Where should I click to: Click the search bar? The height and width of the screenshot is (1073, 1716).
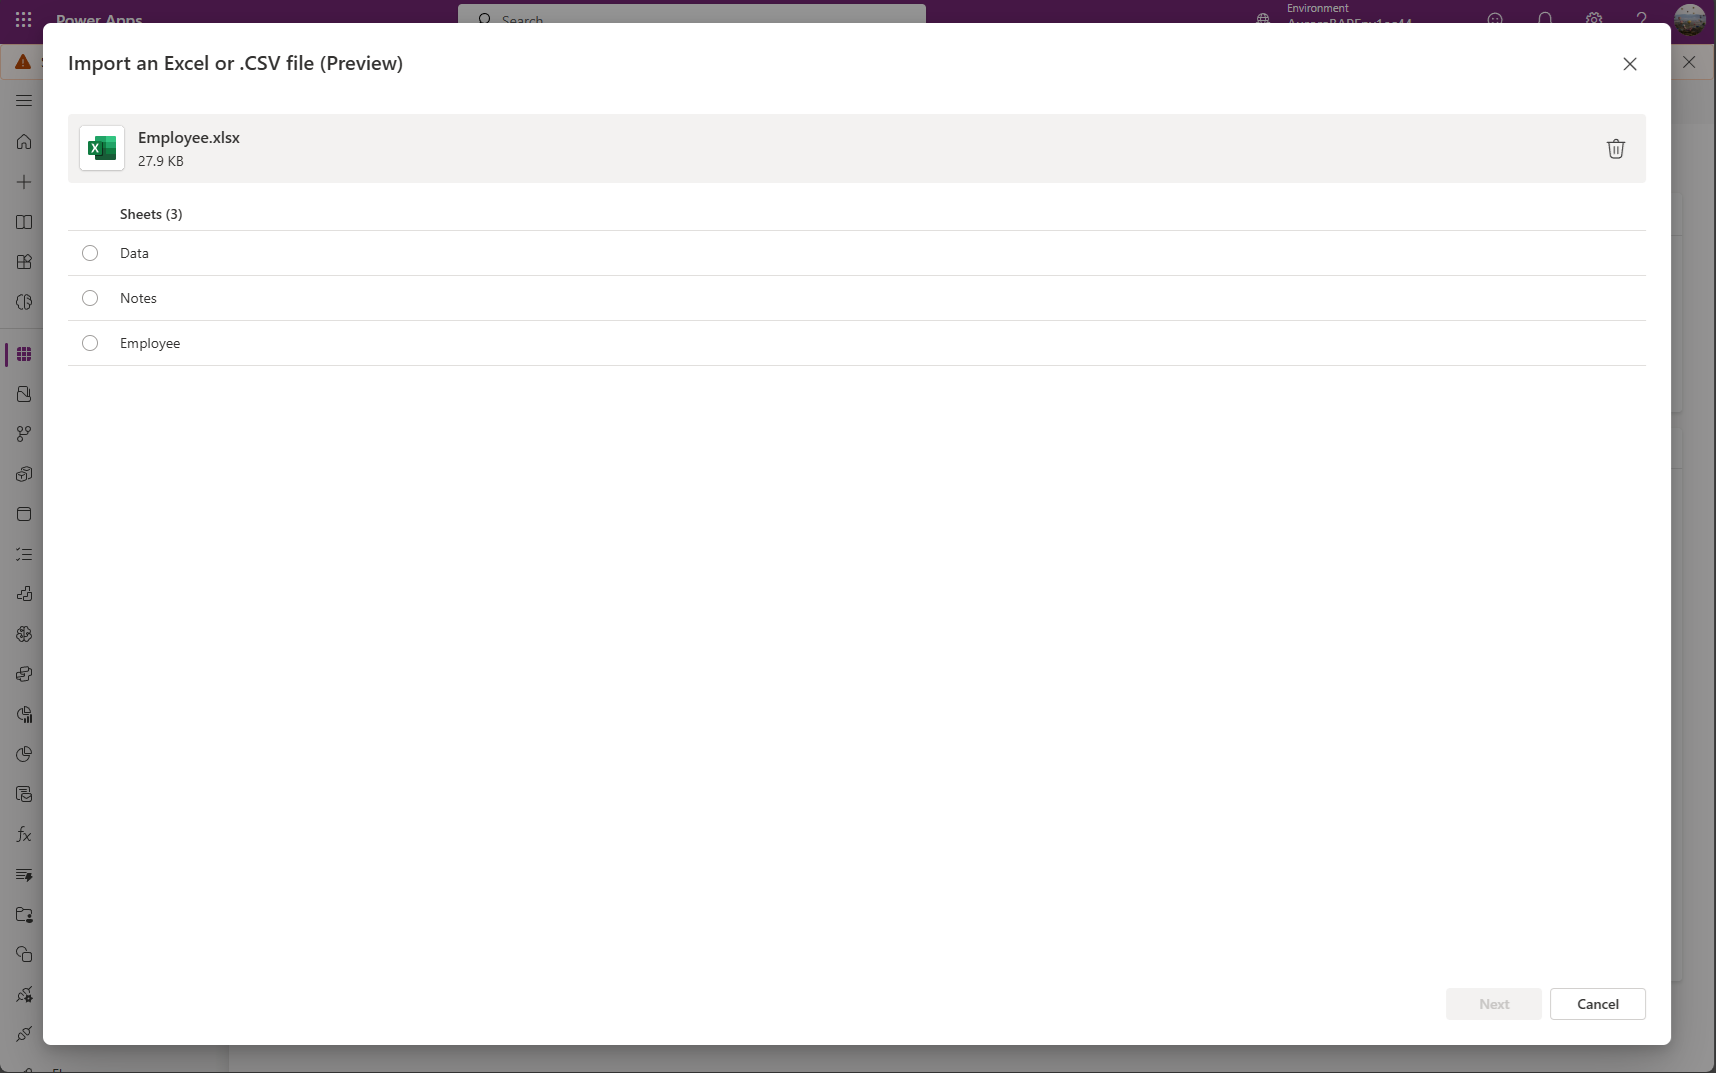(x=691, y=19)
